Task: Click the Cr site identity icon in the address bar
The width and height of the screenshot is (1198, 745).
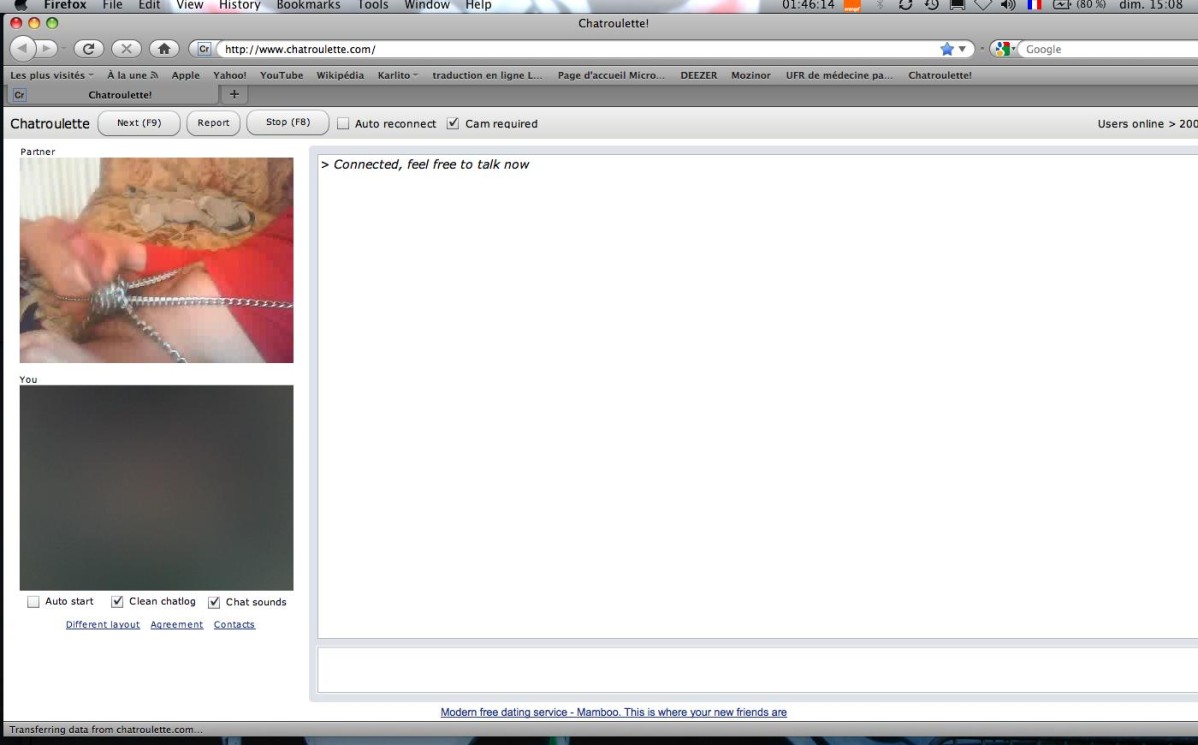Action: click(x=204, y=49)
